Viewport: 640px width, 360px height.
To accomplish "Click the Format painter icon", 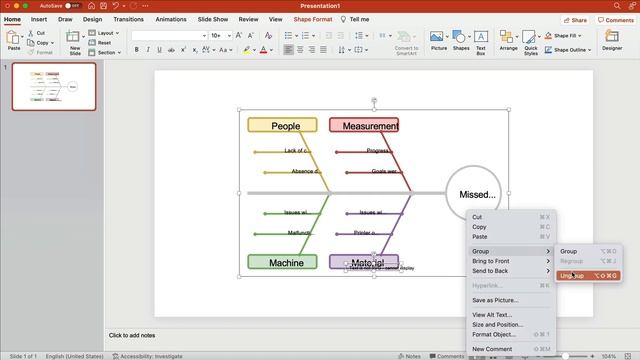I will click(x=31, y=52).
